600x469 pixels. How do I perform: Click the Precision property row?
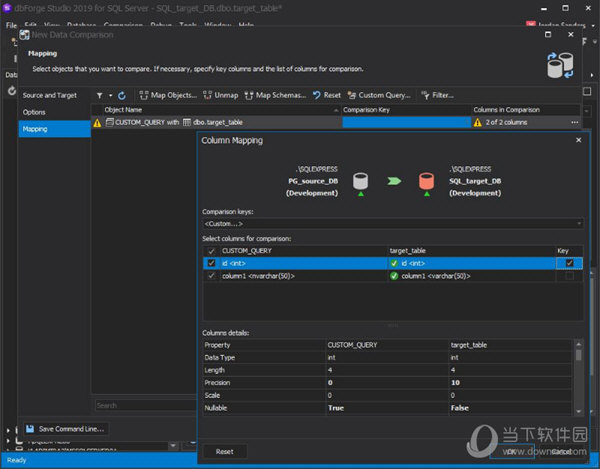[x=387, y=383]
